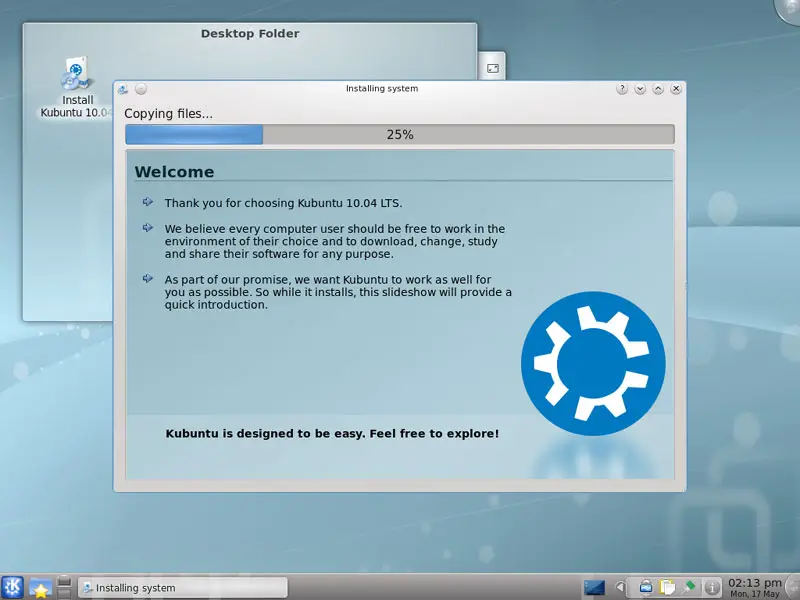Screen dimensions: 800x600
Task: Click the 'Copying files...' status label
Action: click(x=168, y=114)
